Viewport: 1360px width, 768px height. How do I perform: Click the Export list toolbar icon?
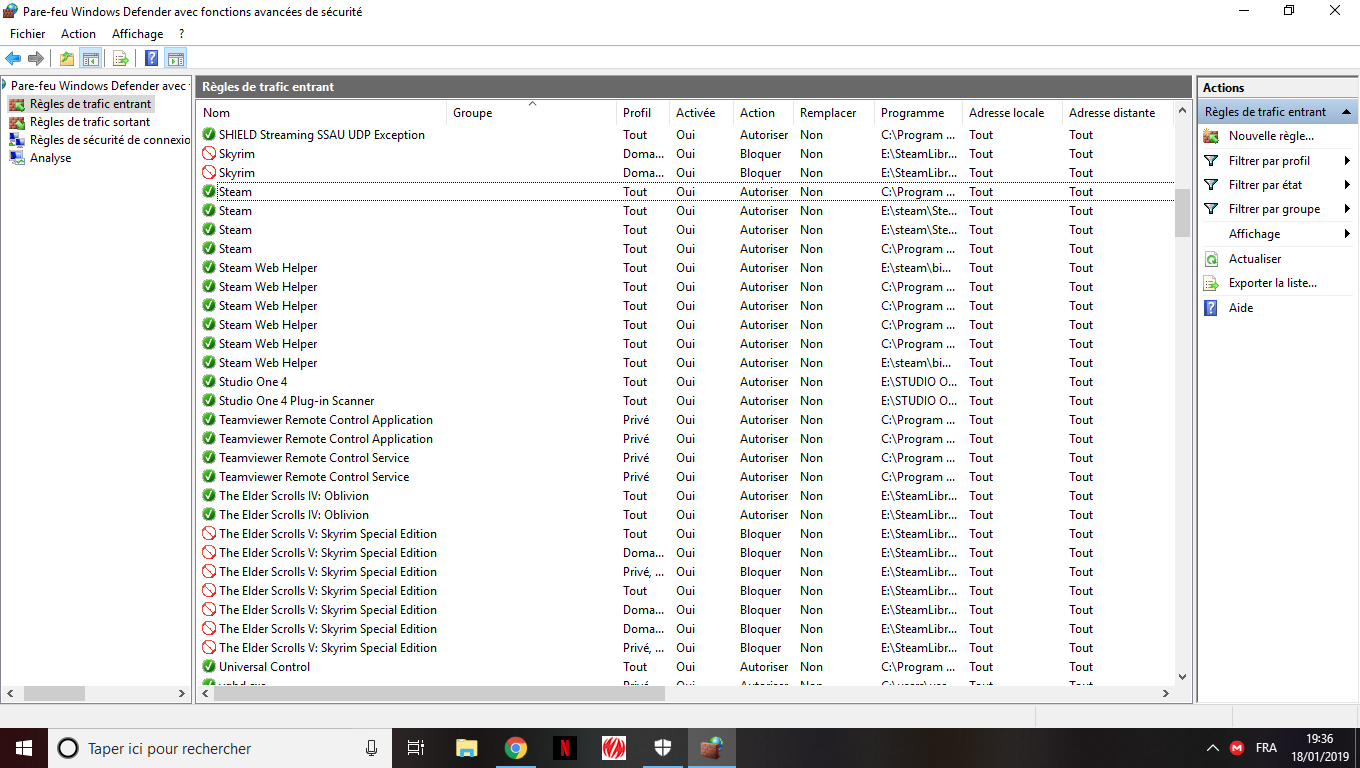121,58
